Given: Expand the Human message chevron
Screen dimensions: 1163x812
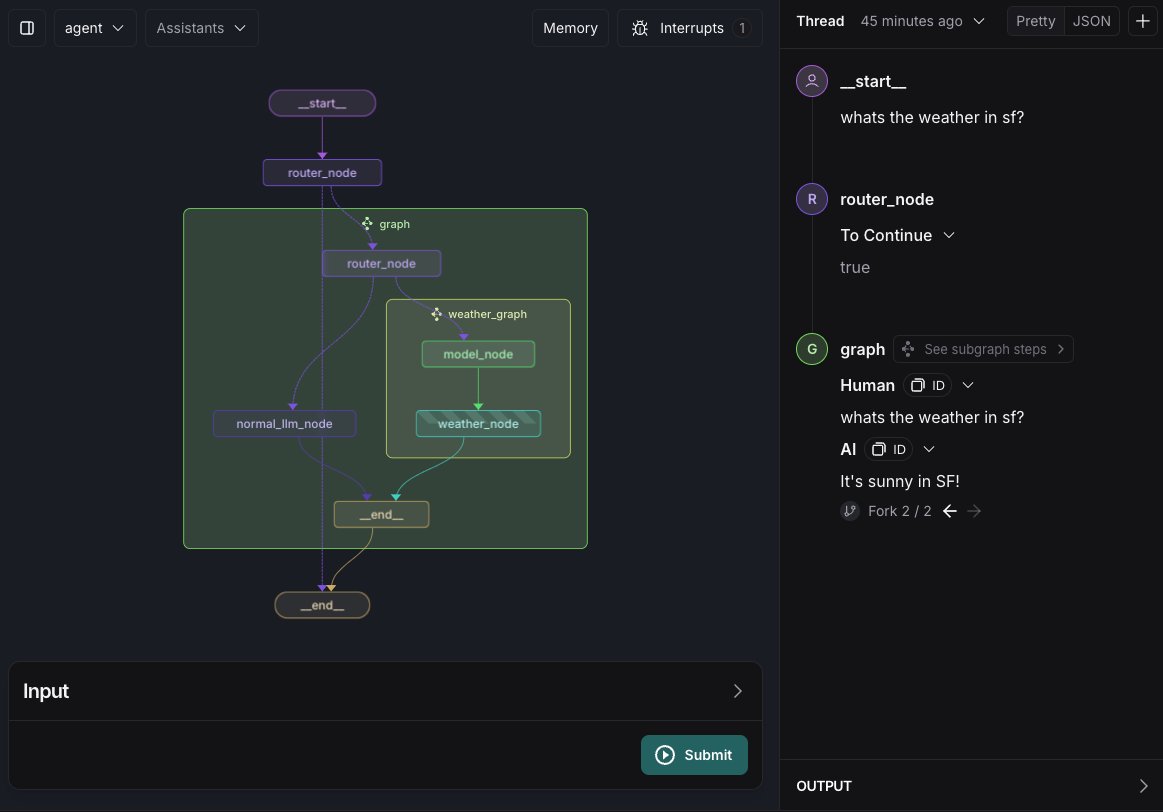Looking at the screenshot, I should [967, 386].
